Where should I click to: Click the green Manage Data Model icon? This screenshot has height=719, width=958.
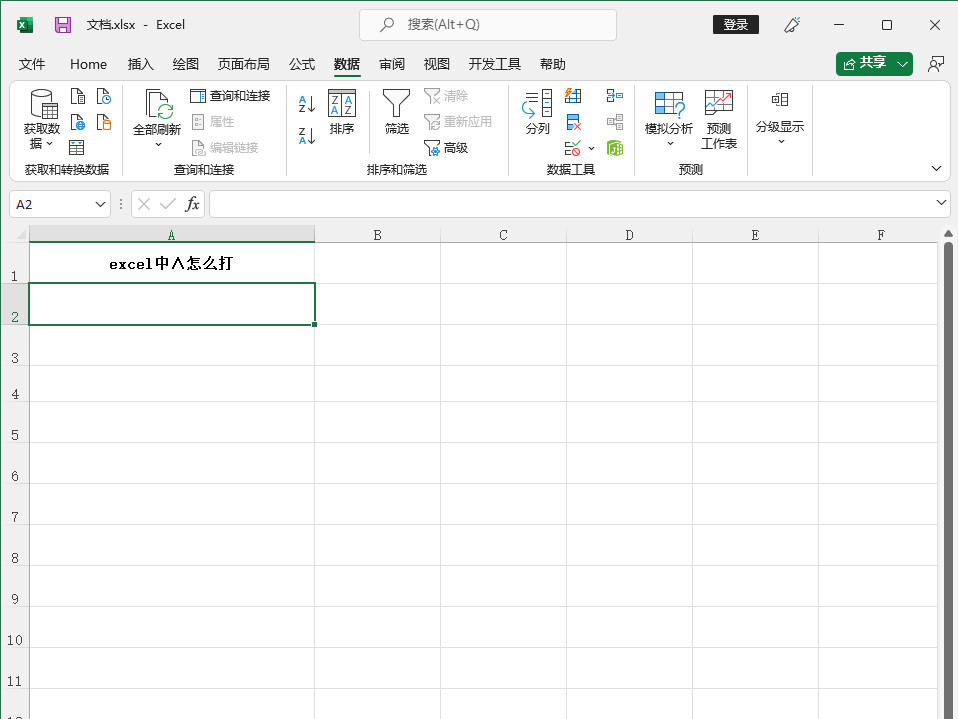pyautogui.click(x=615, y=148)
